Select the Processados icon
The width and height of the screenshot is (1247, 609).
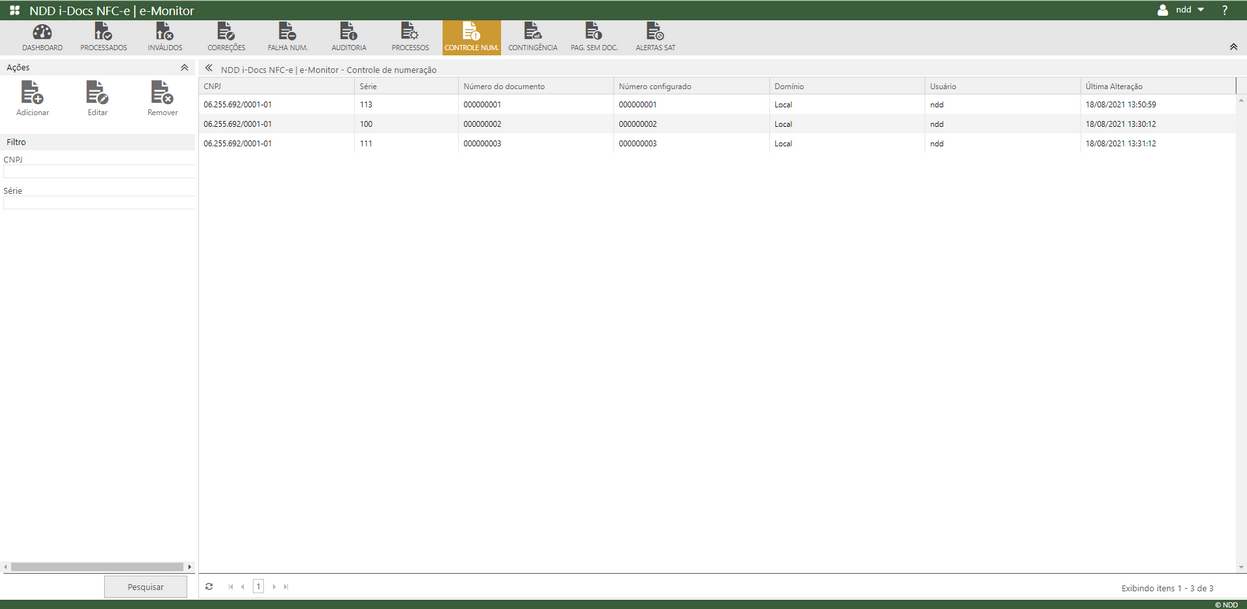pos(103,36)
